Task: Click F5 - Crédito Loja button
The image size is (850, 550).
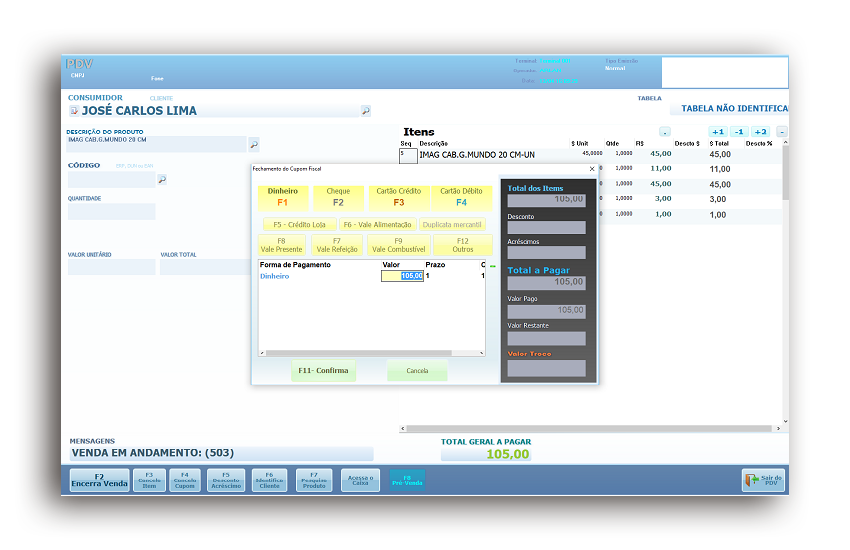Action: click(299, 225)
